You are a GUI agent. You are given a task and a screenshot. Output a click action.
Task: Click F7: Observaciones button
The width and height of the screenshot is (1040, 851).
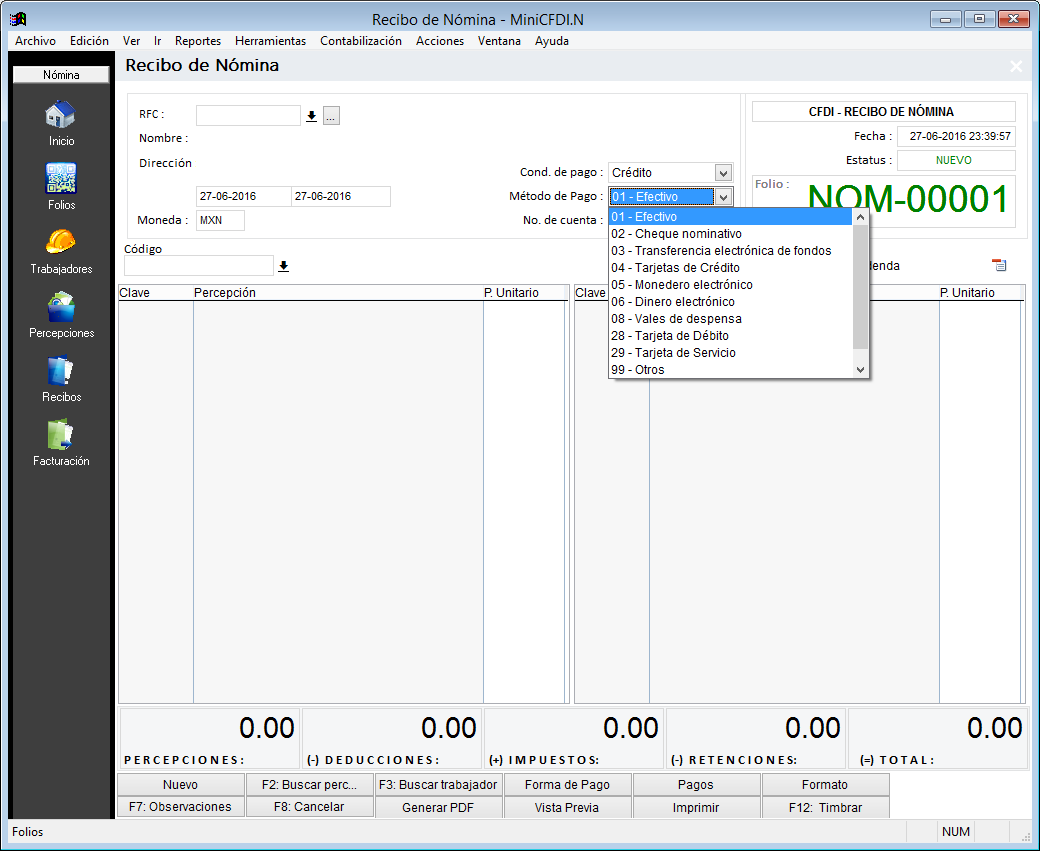pos(180,807)
